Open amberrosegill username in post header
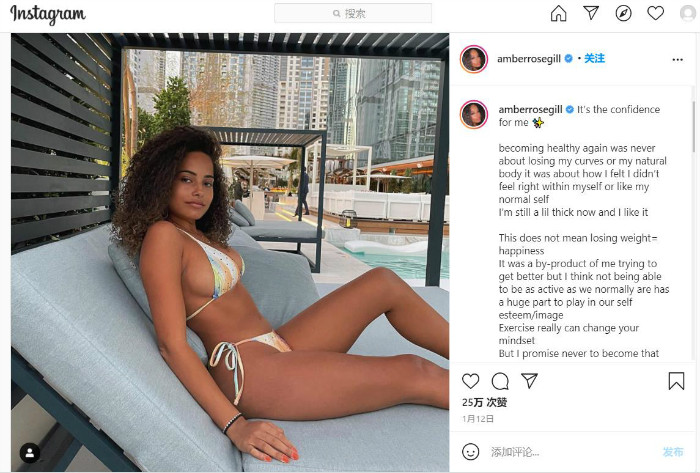The height and width of the screenshot is (473, 700). [x=529, y=59]
